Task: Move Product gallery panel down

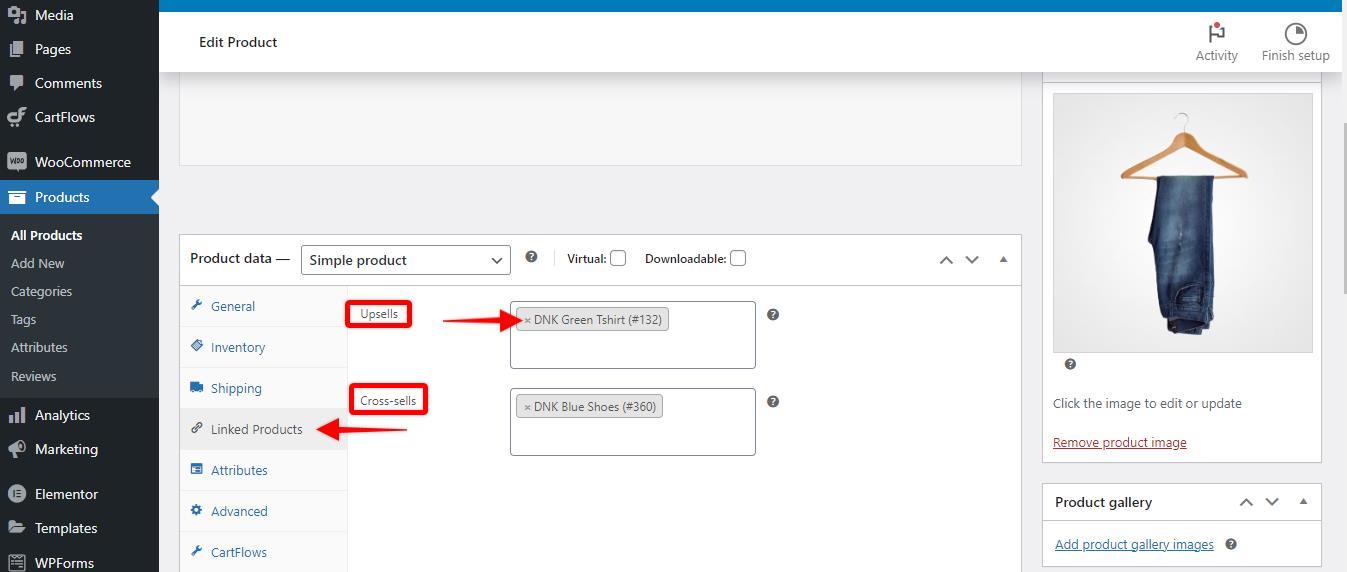Action: click(1272, 502)
